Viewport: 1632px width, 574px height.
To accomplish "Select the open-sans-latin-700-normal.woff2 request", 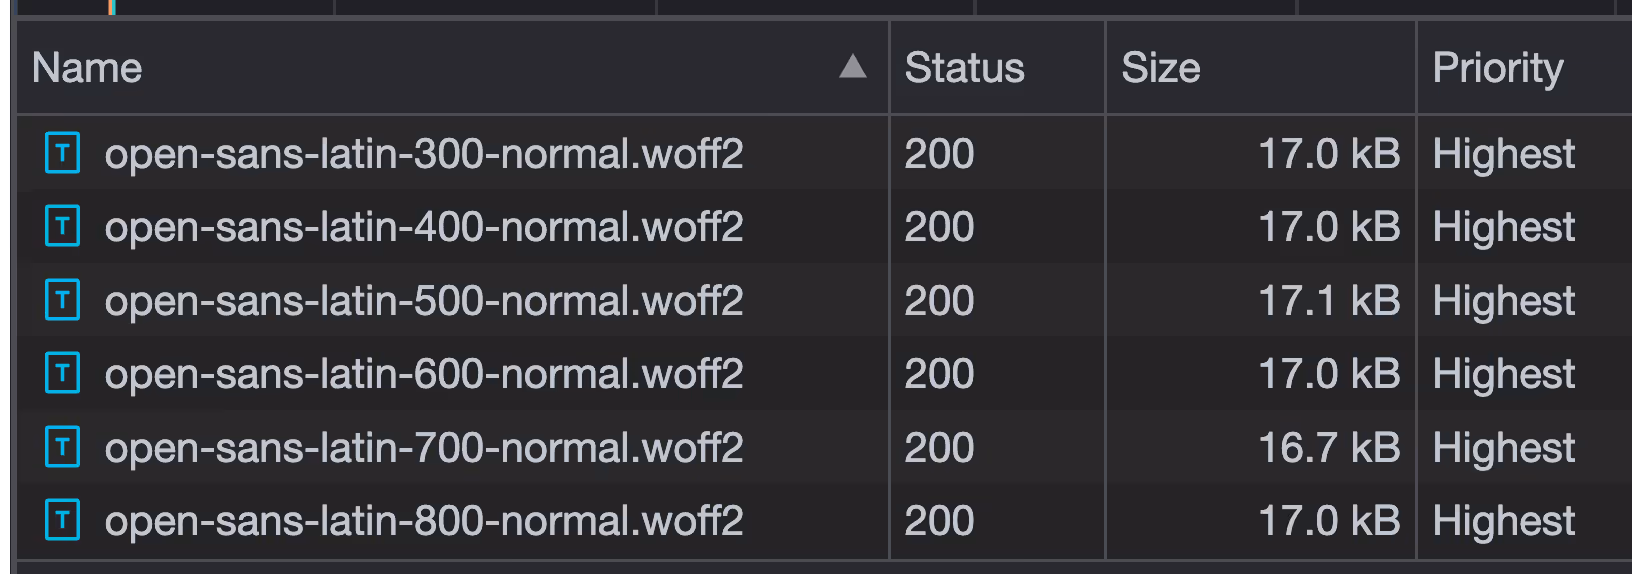I will pos(424,448).
